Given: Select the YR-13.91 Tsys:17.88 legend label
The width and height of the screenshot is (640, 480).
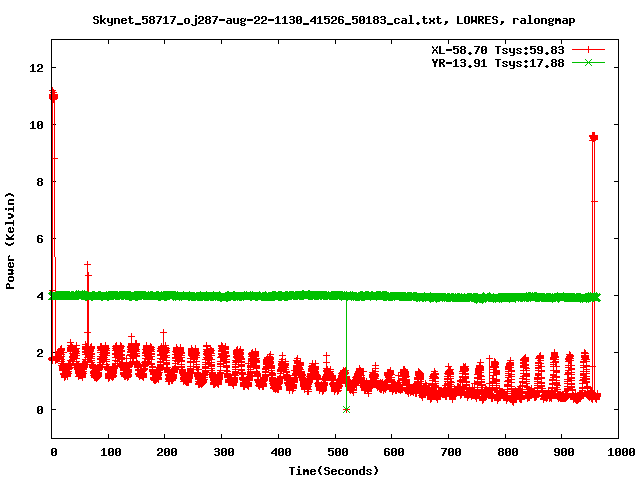Looking at the screenshot, I should pyautogui.click(x=498, y=63).
